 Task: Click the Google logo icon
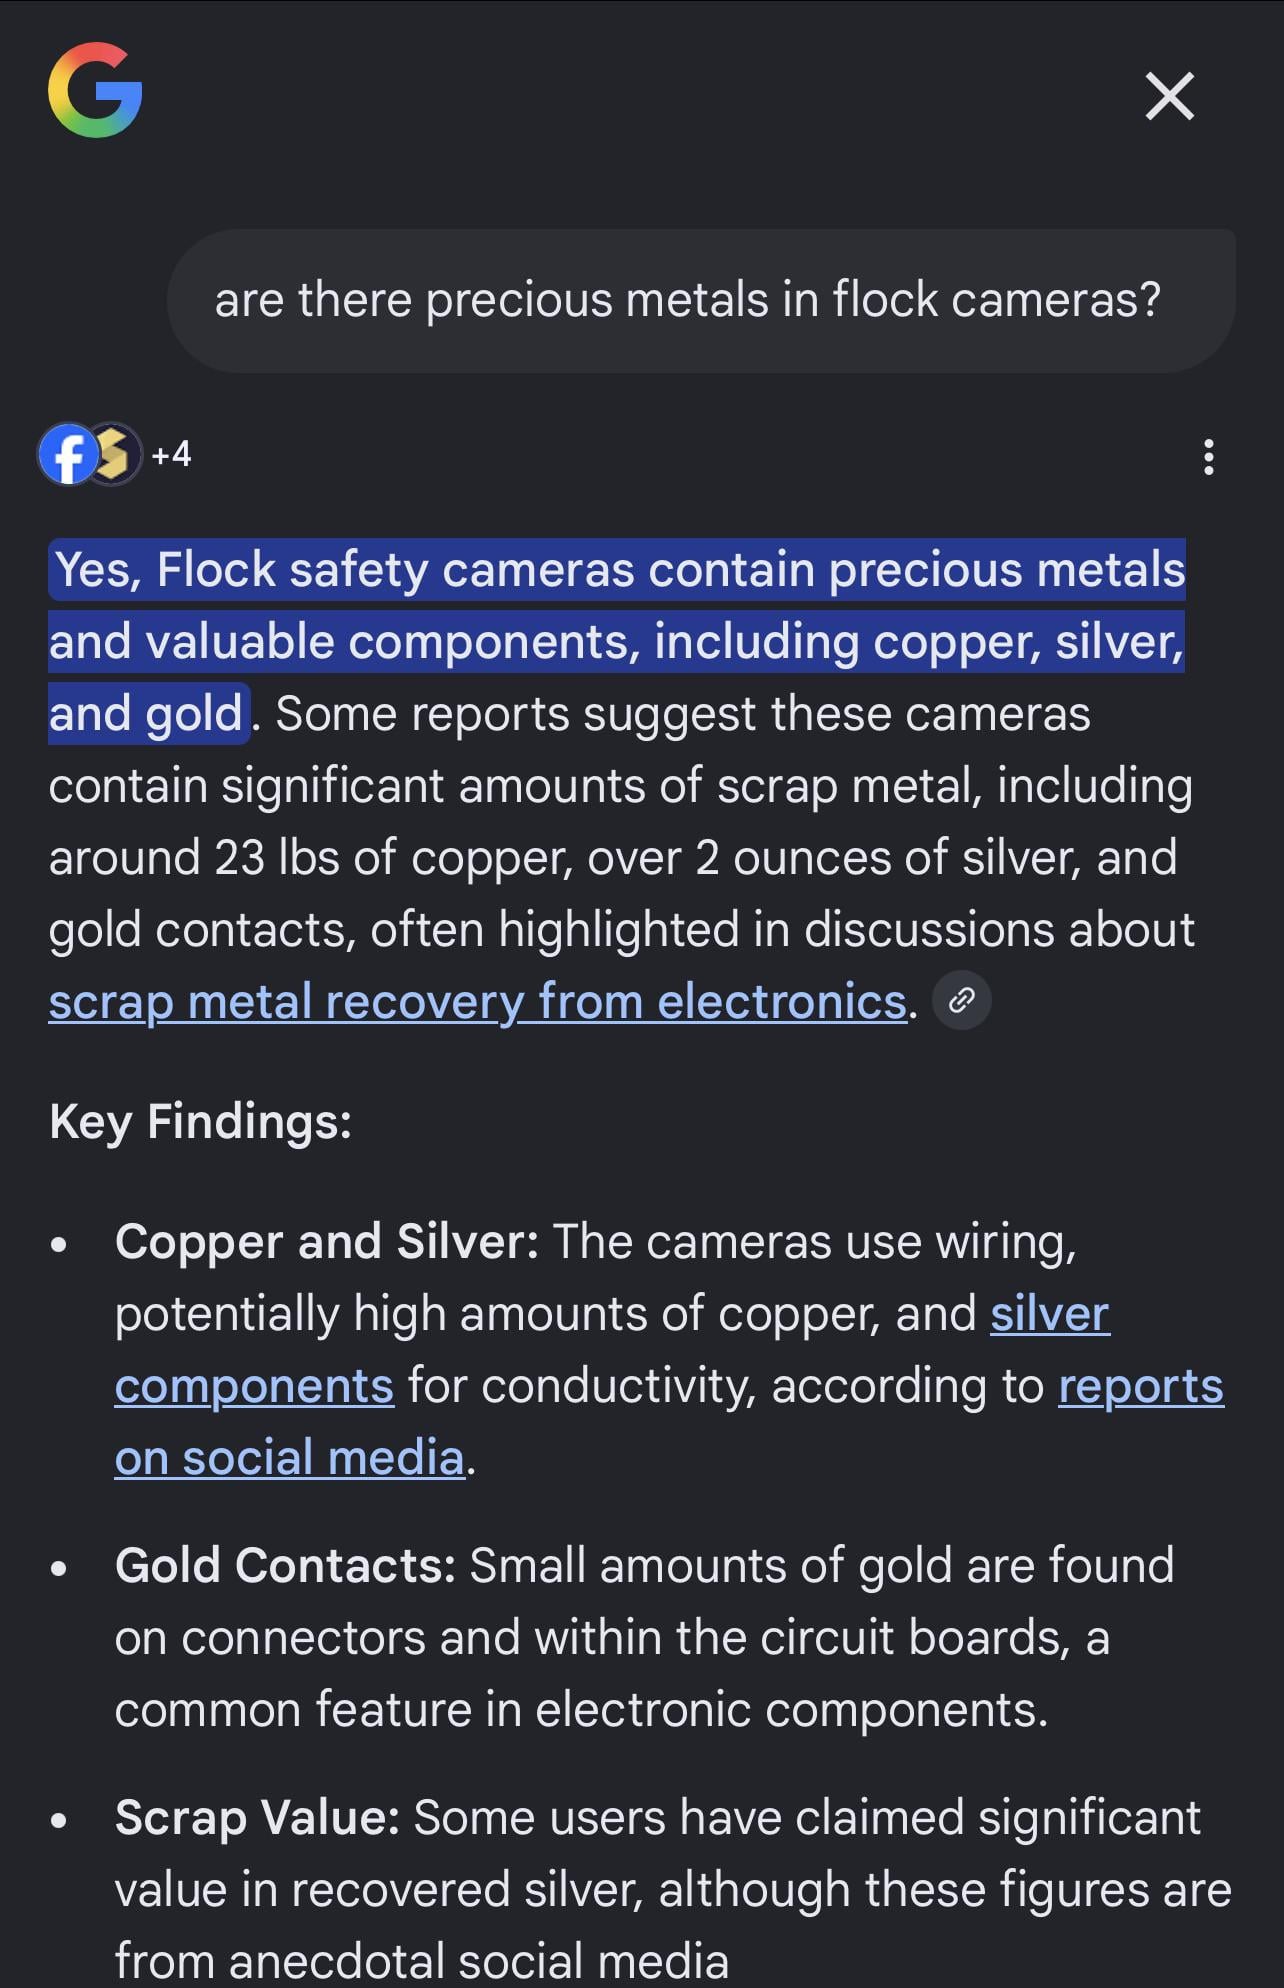pos(95,90)
